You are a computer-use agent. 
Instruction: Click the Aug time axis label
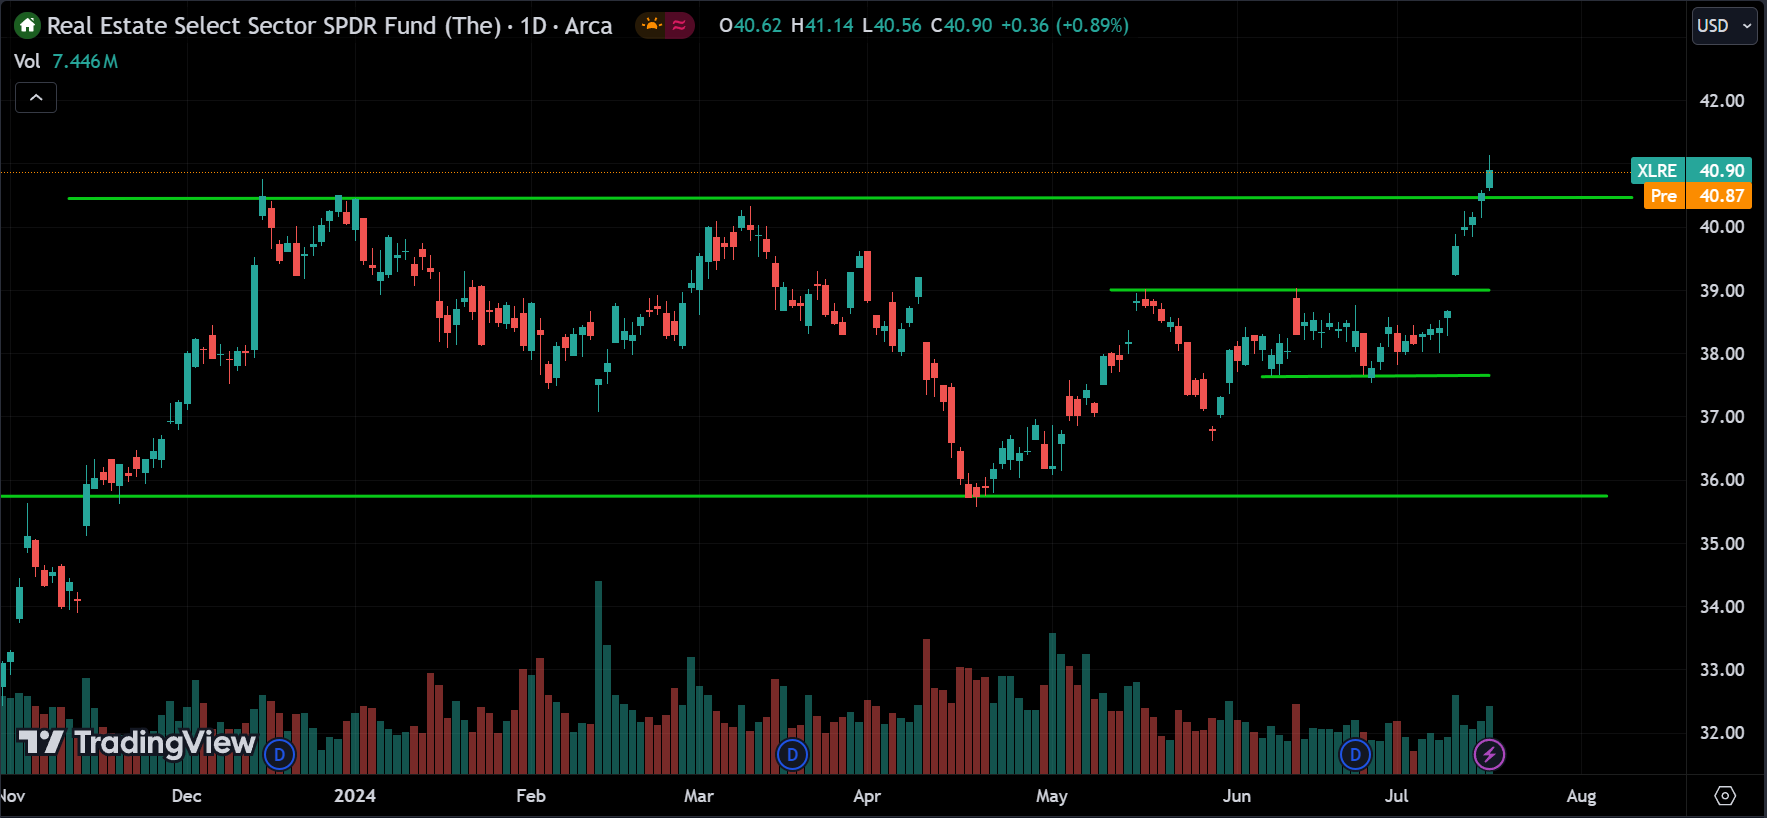(1581, 796)
